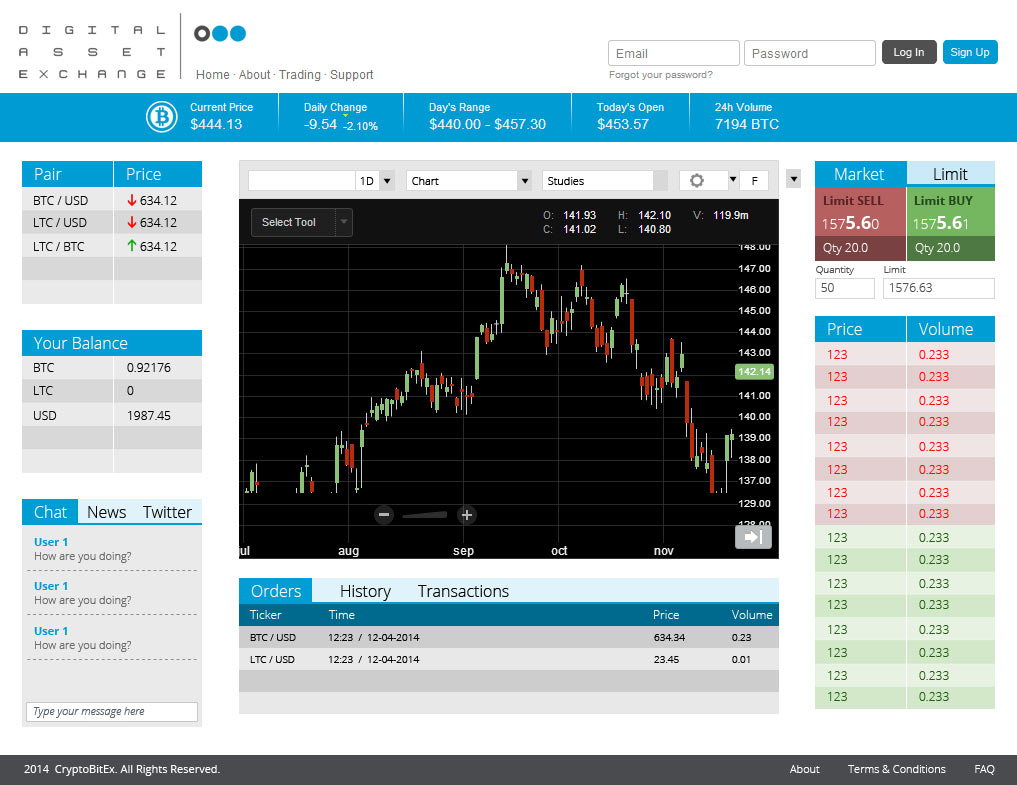Click the zoom-out minus icon on chart
This screenshot has height=785, width=1017.
(384, 515)
